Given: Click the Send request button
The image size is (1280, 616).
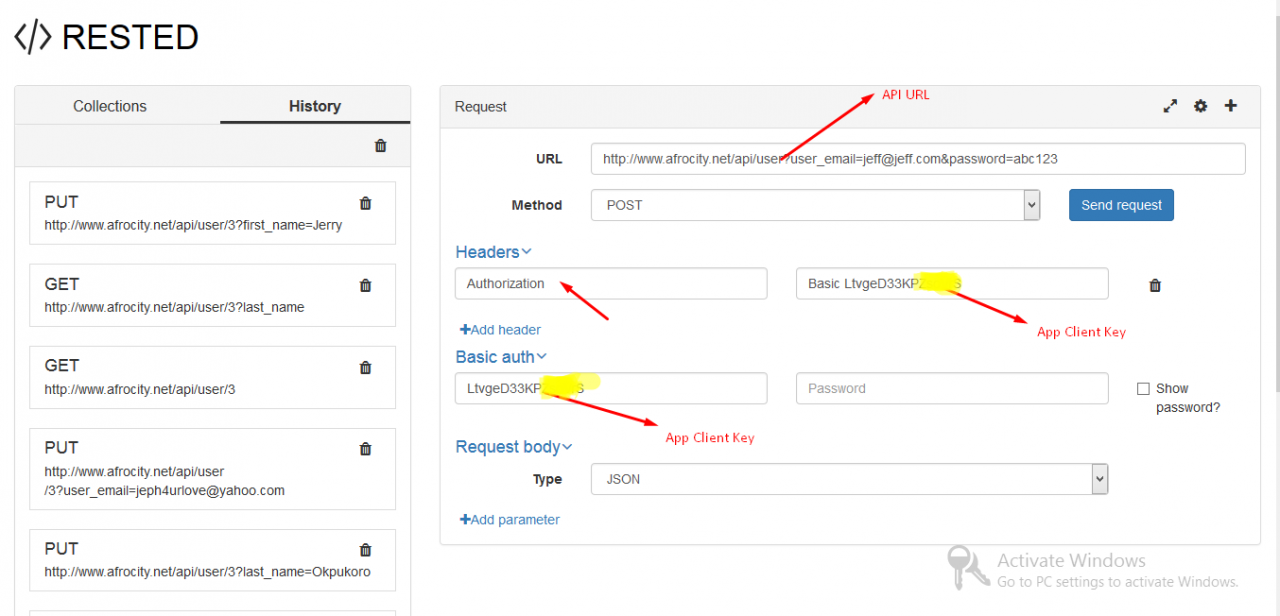Looking at the screenshot, I should (1121, 205).
